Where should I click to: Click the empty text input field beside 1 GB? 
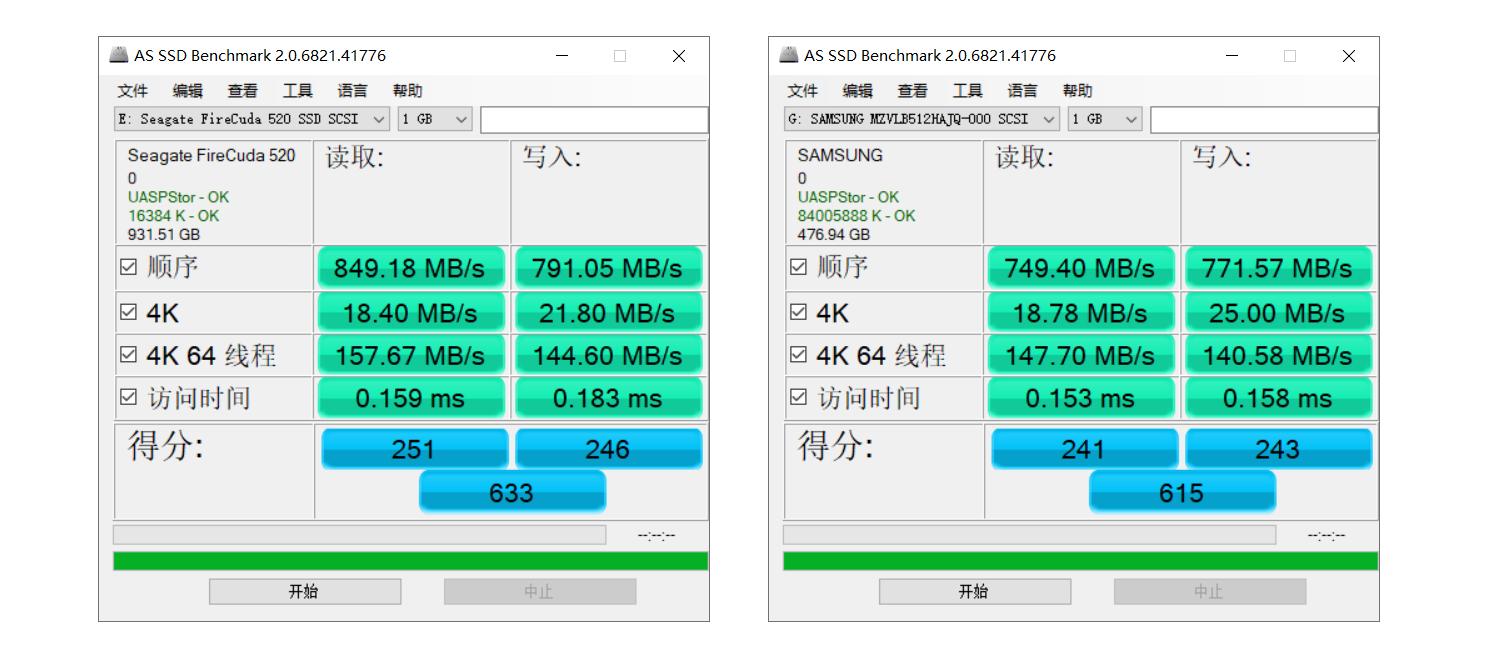pos(594,118)
